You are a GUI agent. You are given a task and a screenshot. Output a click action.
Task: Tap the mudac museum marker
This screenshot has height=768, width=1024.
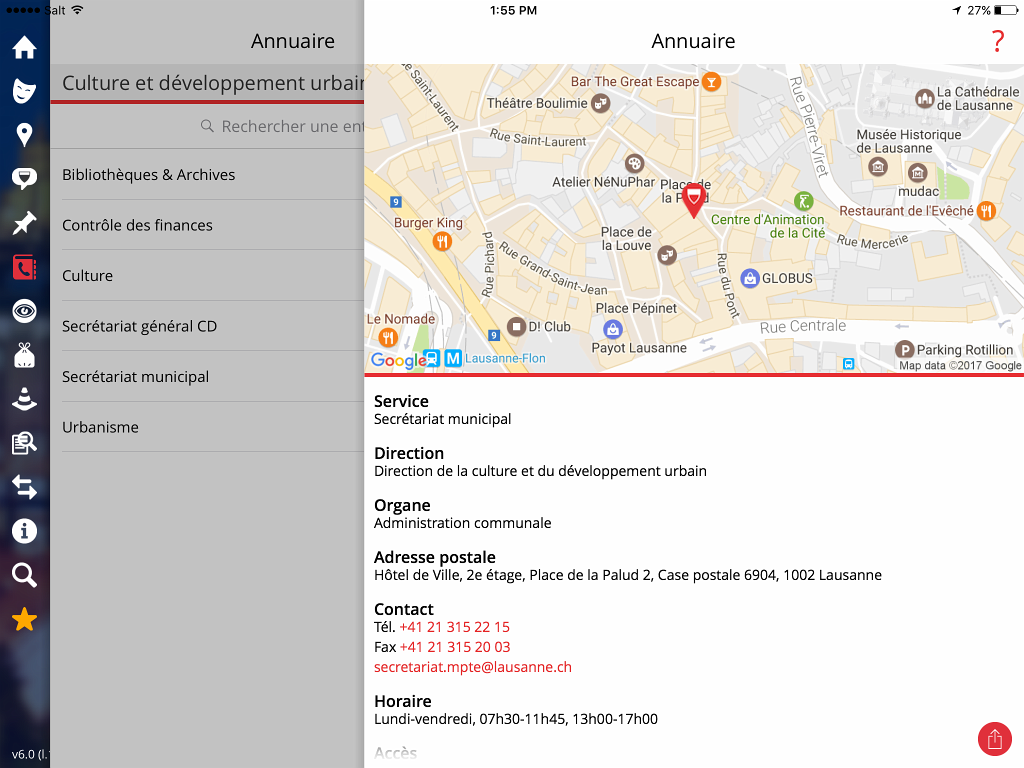tap(918, 173)
